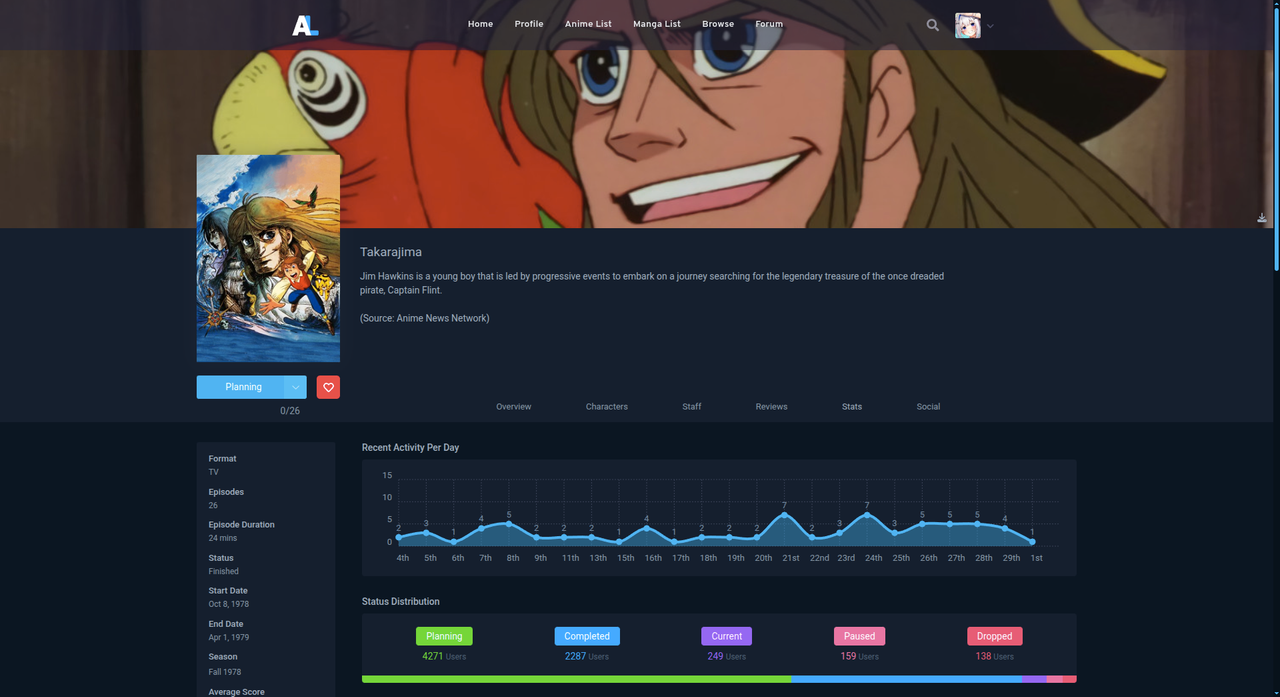Open the Forum nav link
The height and width of the screenshot is (697, 1280).
pos(769,24)
